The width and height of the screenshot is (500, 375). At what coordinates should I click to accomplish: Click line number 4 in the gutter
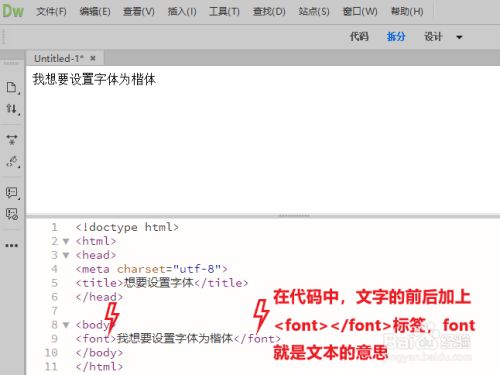[x=55, y=269]
